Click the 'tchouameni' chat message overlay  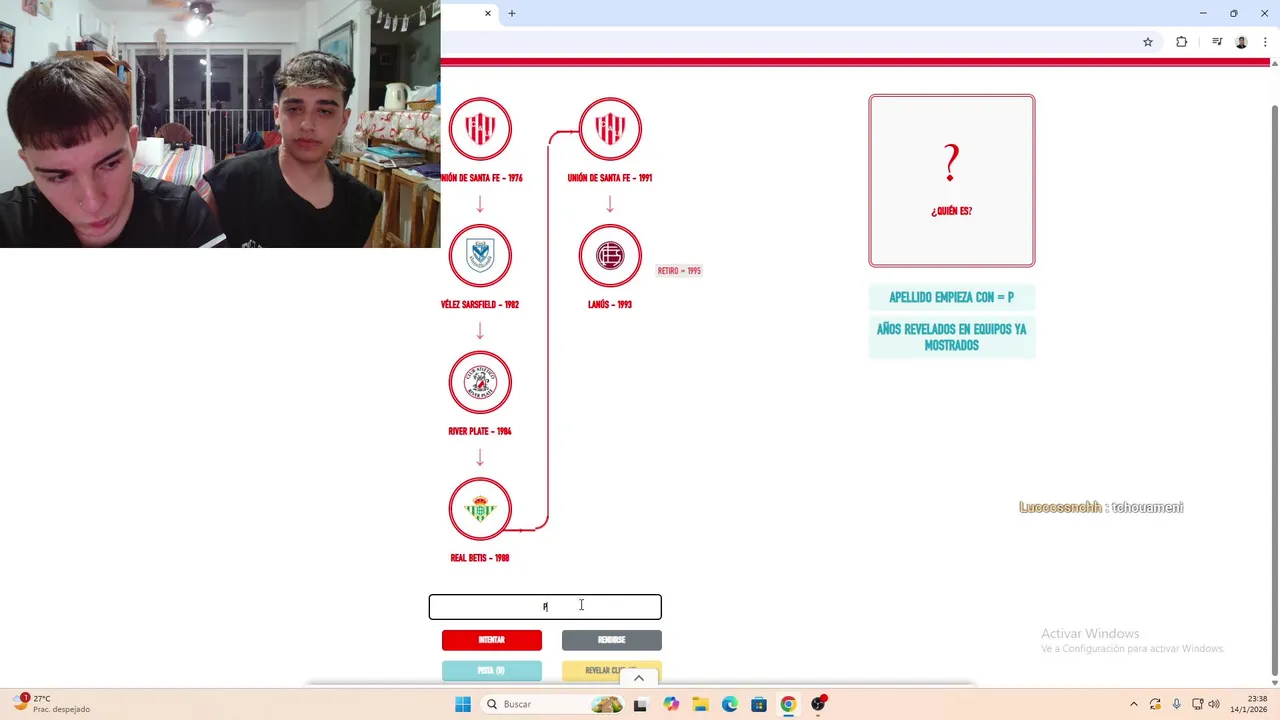coord(1147,508)
